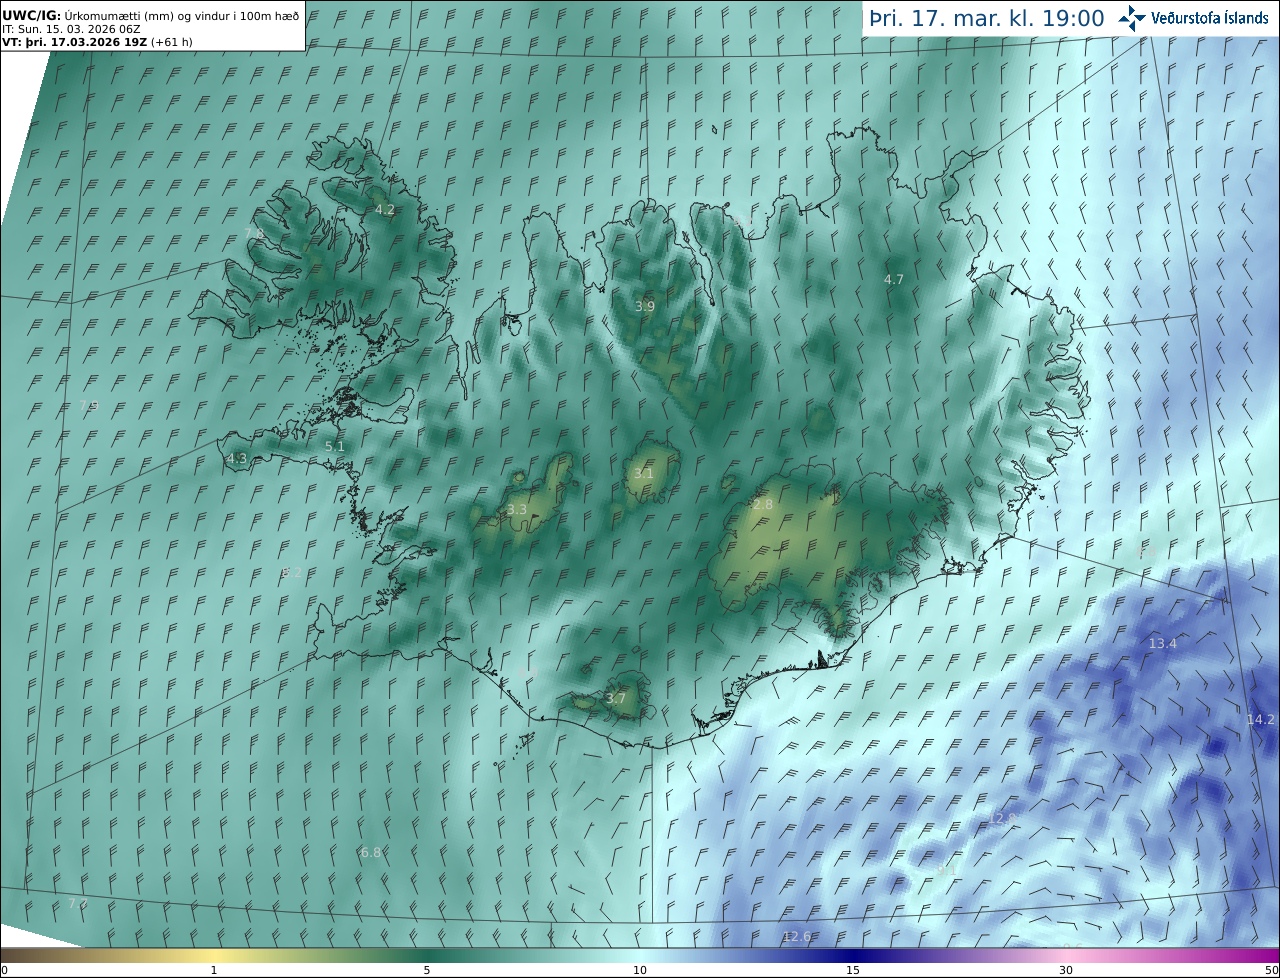Click the 2.8 value on Vatnajökull
Image resolution: width=1280 pixels, height=978 pixels.
point(763,505)
